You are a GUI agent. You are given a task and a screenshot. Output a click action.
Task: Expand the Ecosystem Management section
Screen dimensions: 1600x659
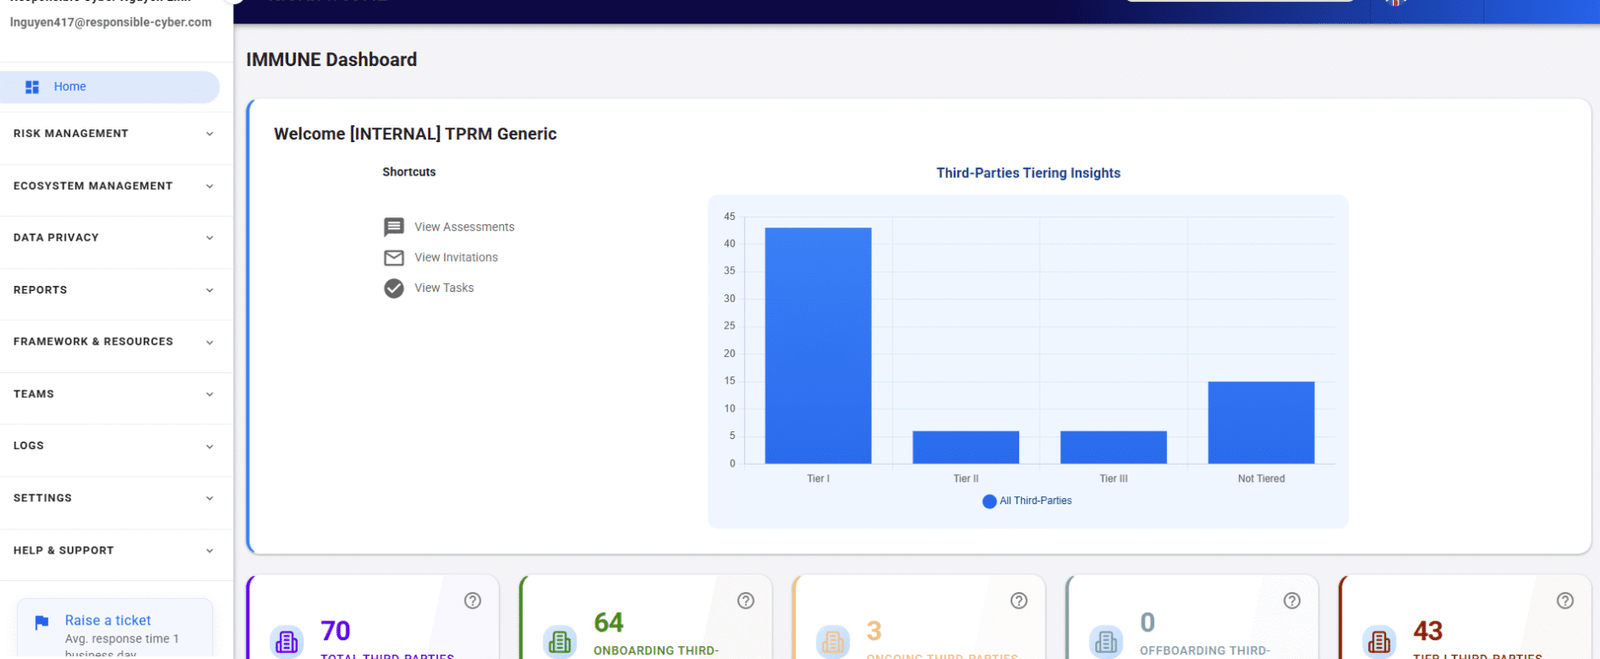pyautogui.click(x=115, y=186)
